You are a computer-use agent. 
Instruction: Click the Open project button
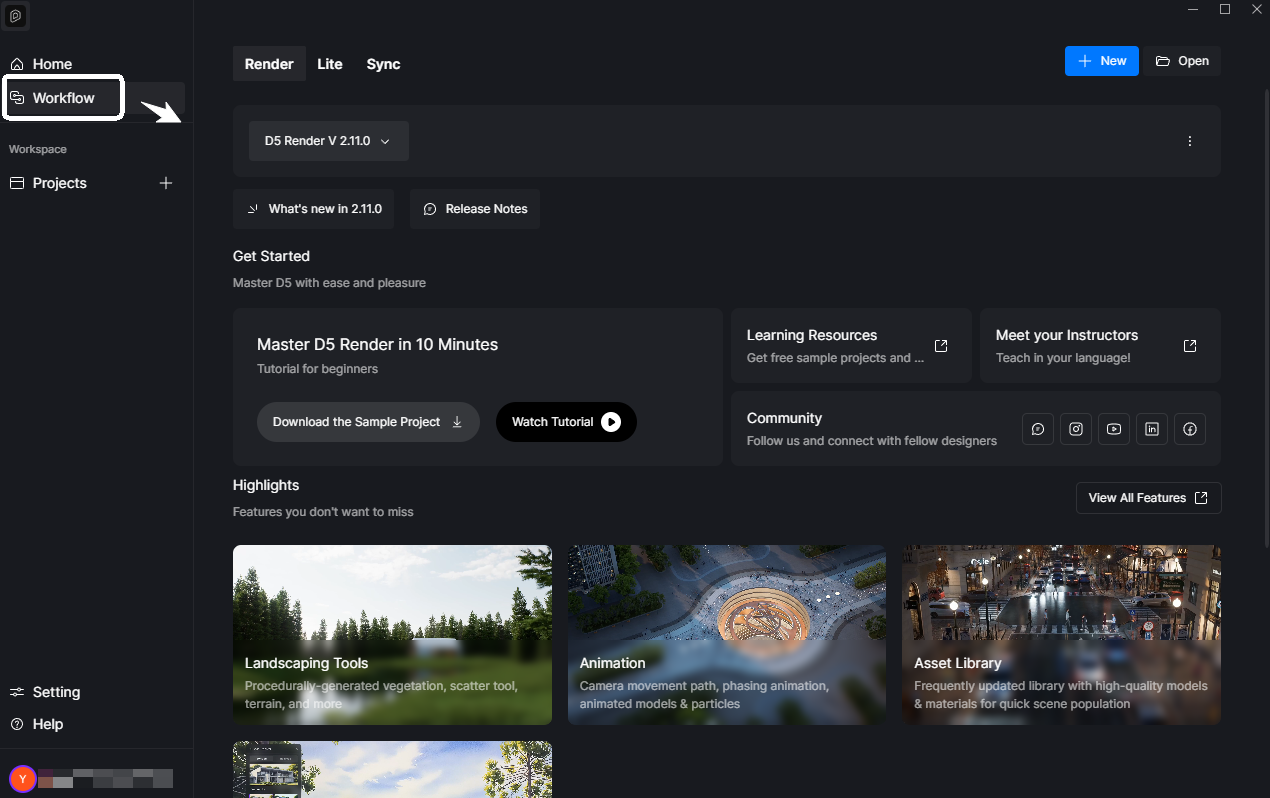(1182, 61)
